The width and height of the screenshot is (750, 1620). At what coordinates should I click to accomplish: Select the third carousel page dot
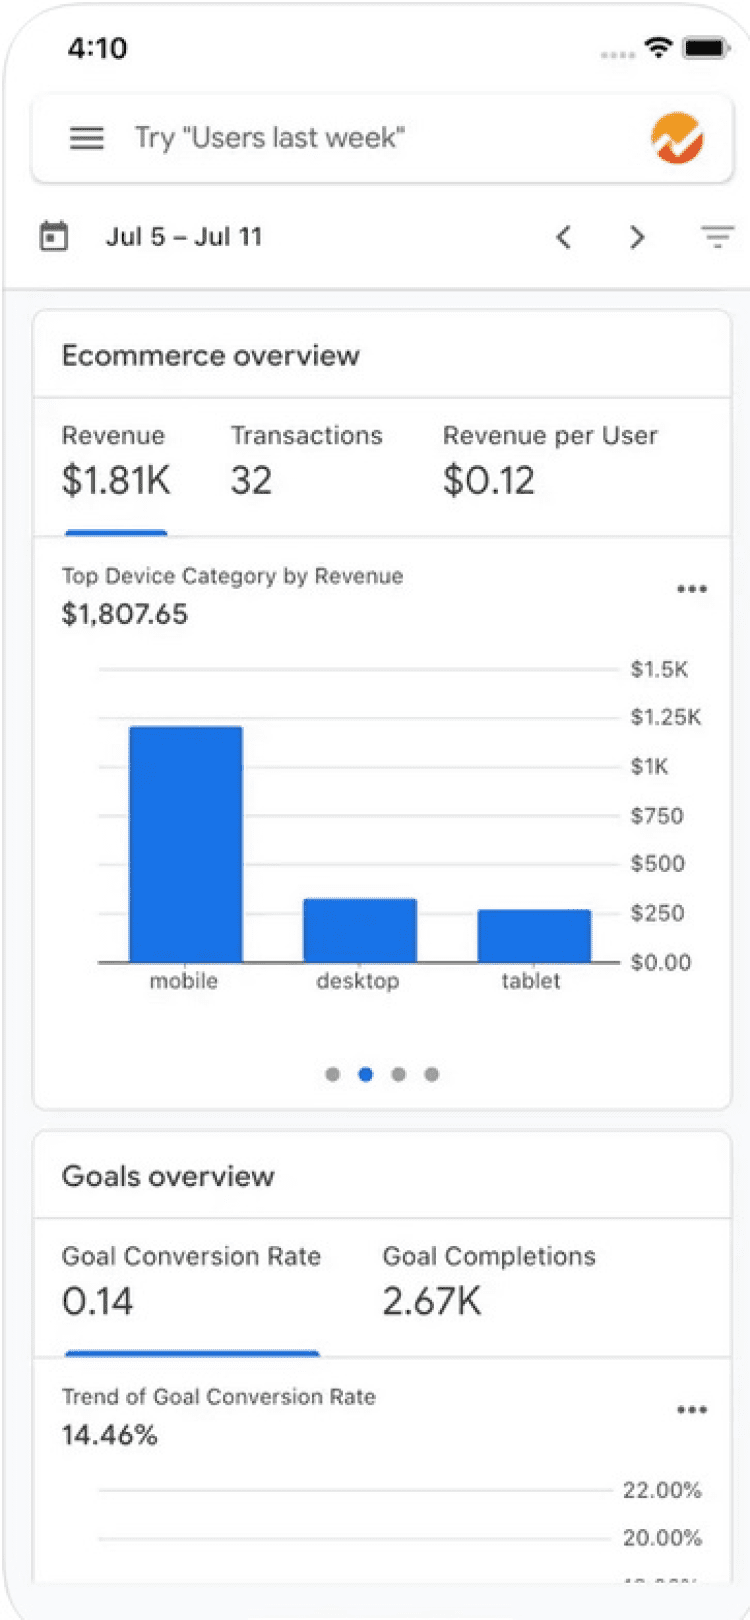coord(399,1074)
